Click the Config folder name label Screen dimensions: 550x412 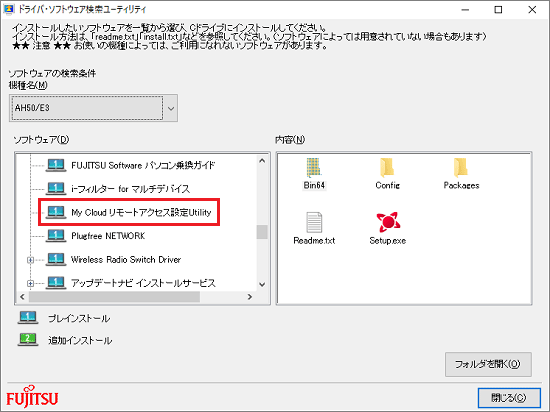tap(388, 185)
